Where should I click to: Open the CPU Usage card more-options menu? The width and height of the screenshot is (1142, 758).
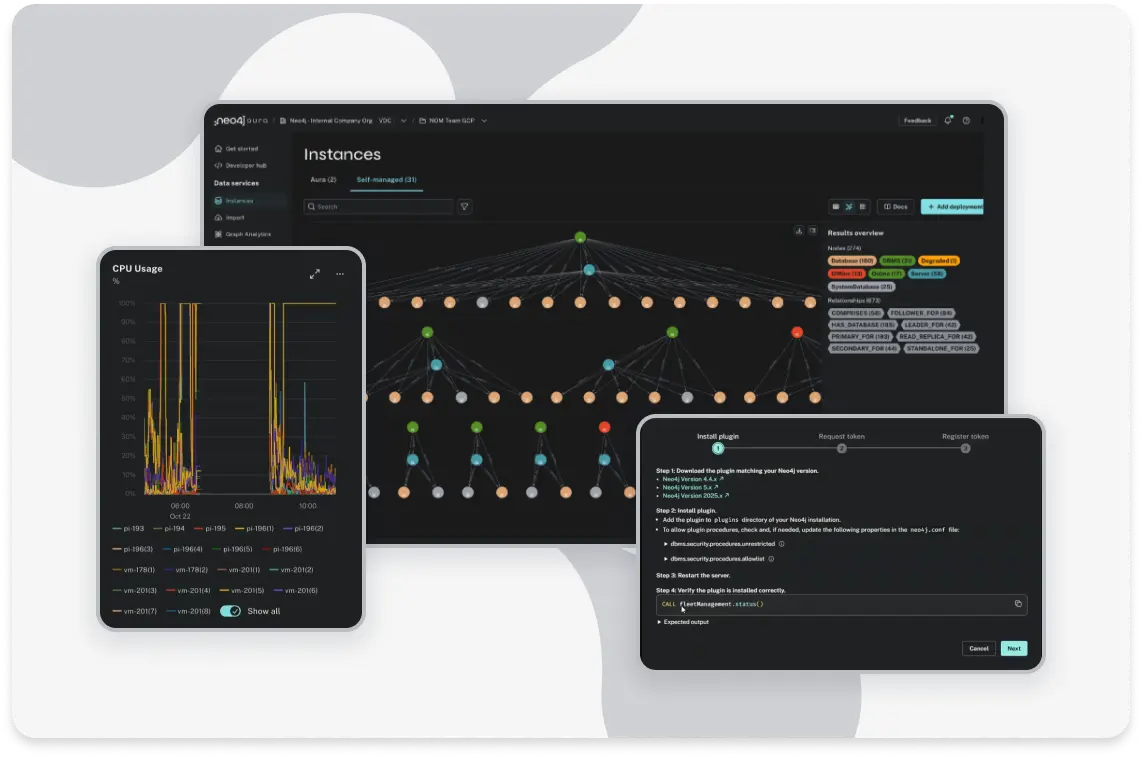click(340, 274)
